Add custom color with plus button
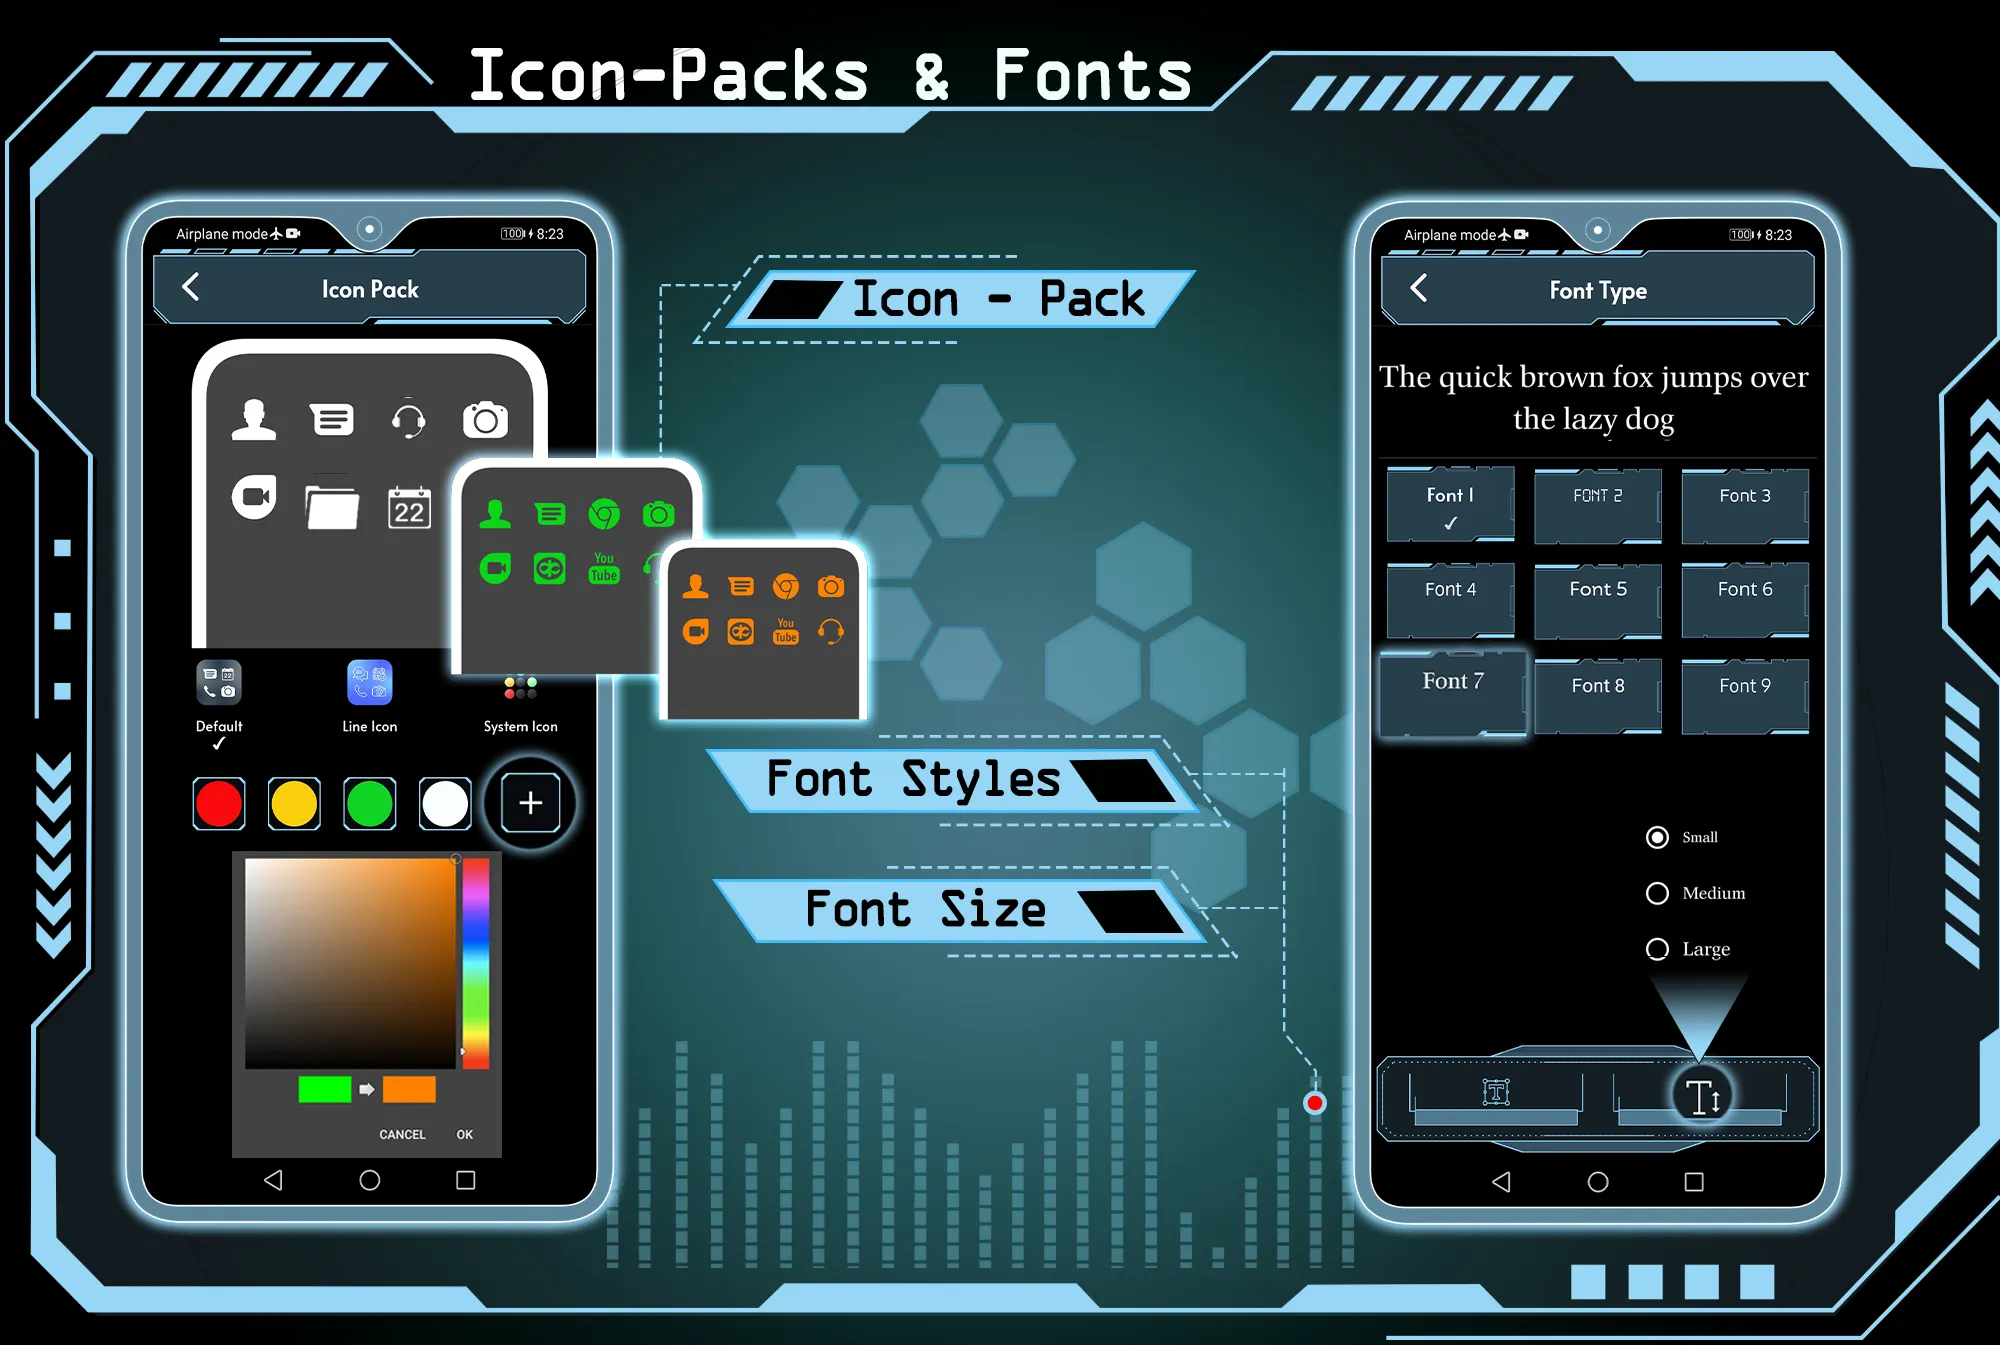This screenshot has width=2000, height=1345. pos(531,802)
